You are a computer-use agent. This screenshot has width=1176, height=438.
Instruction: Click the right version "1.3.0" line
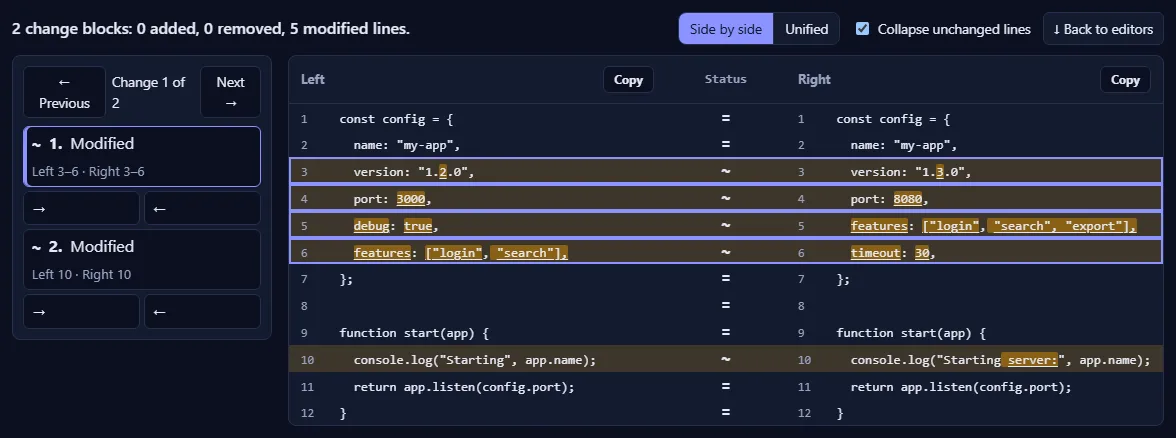click(x=911, y=172)
